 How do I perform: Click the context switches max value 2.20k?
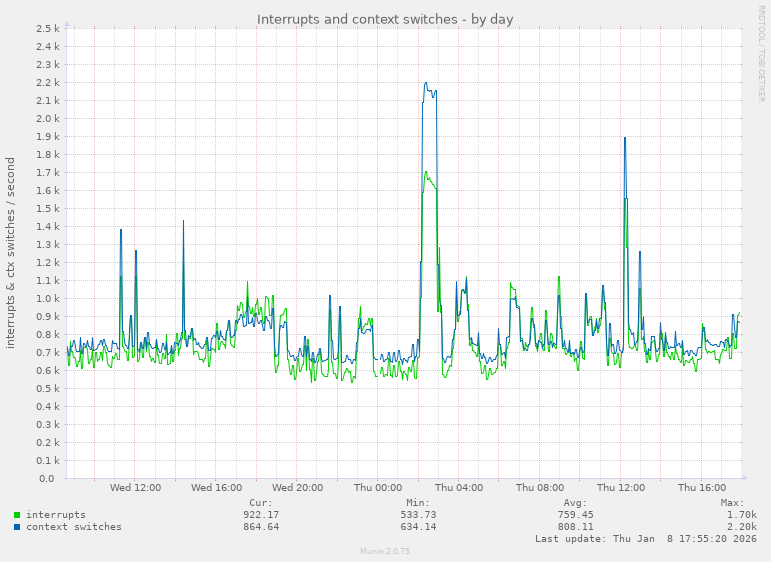[741, 527]
